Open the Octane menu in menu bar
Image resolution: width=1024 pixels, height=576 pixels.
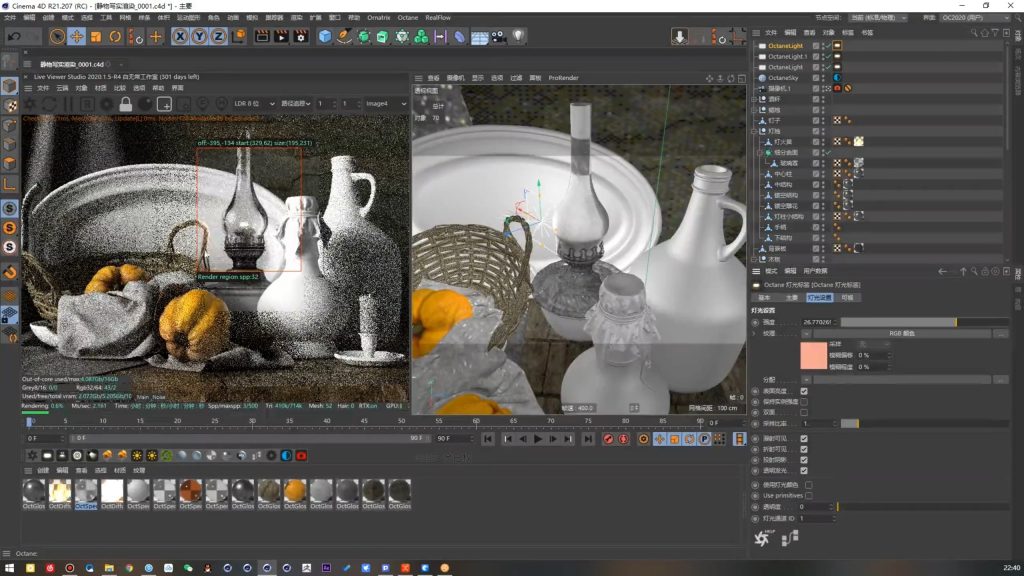407,17
